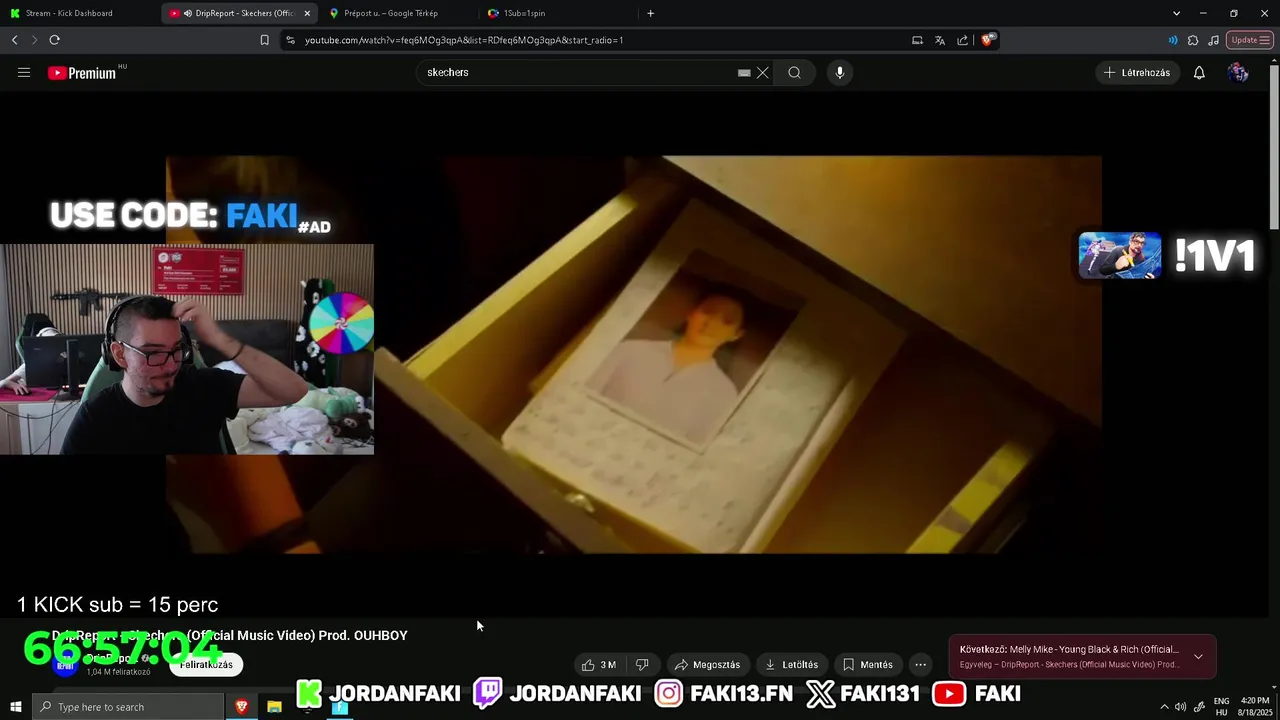Open the Brave Shields lion icon

point(986,40)
